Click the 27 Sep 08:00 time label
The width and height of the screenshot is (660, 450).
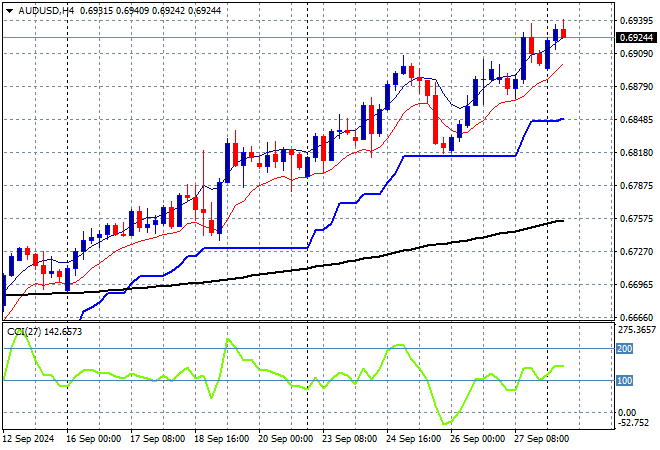(x=541, y=439)
